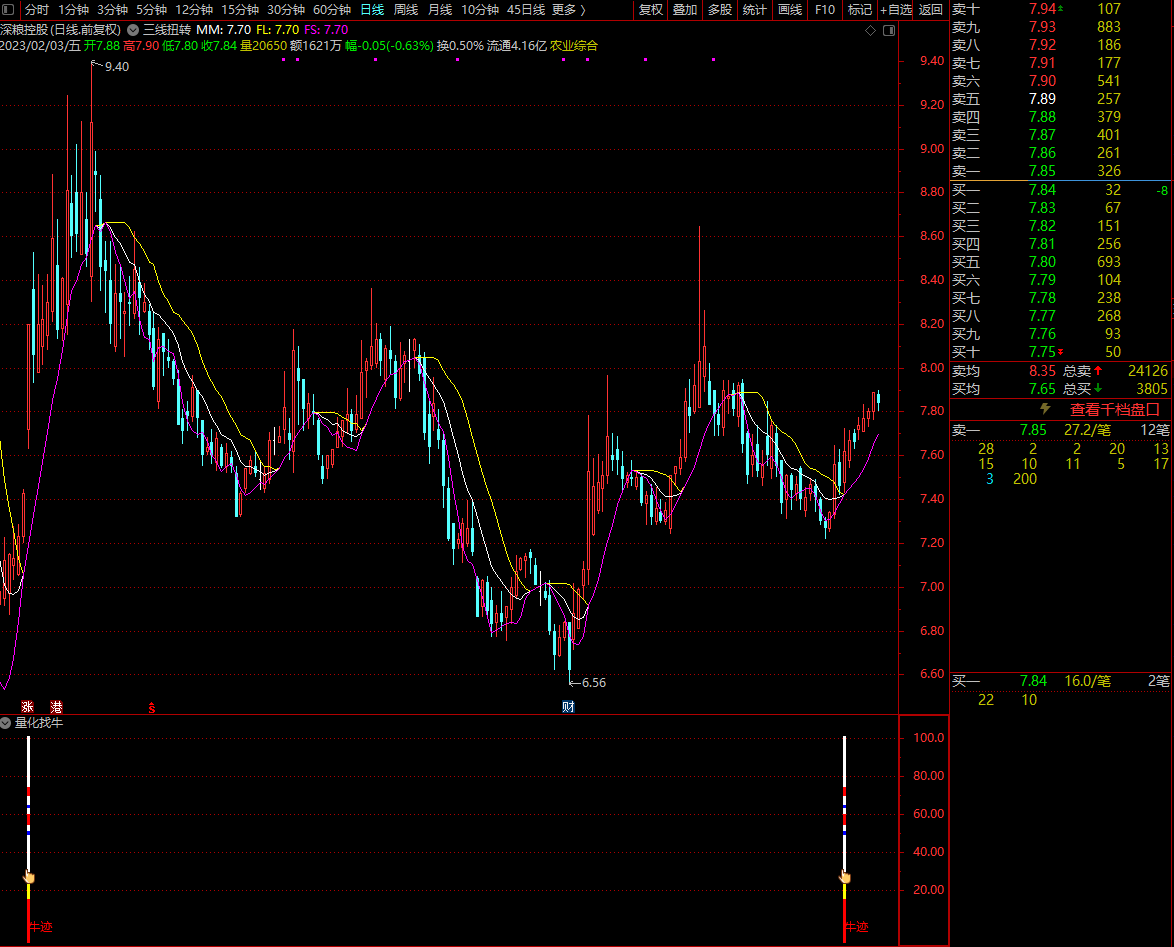Click the 叠加 overlay button

pos(685,10)
